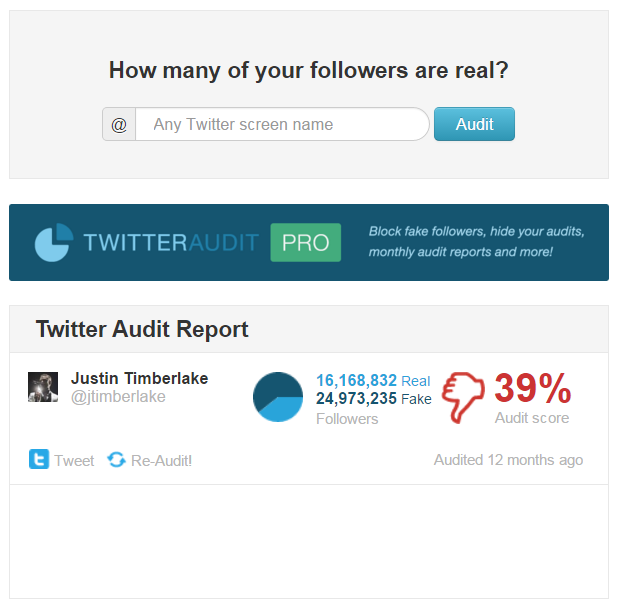Click the red thumbs-down icon

(464, 397)
